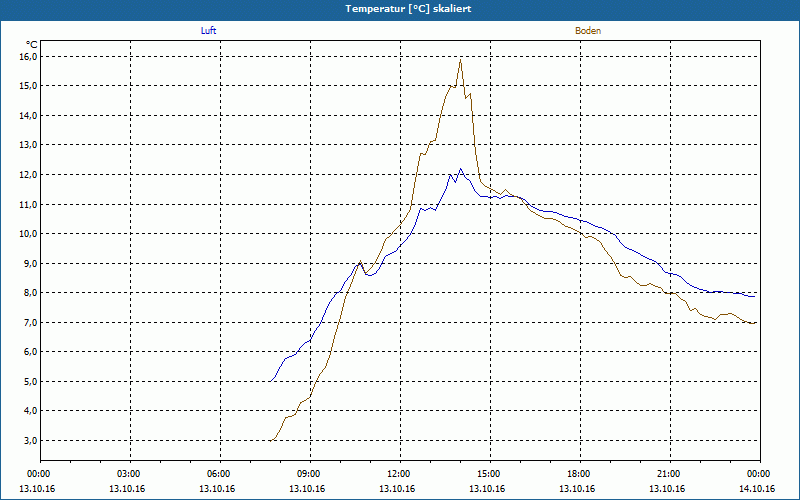Click the 21:00 time axis label

pos(670,474)
